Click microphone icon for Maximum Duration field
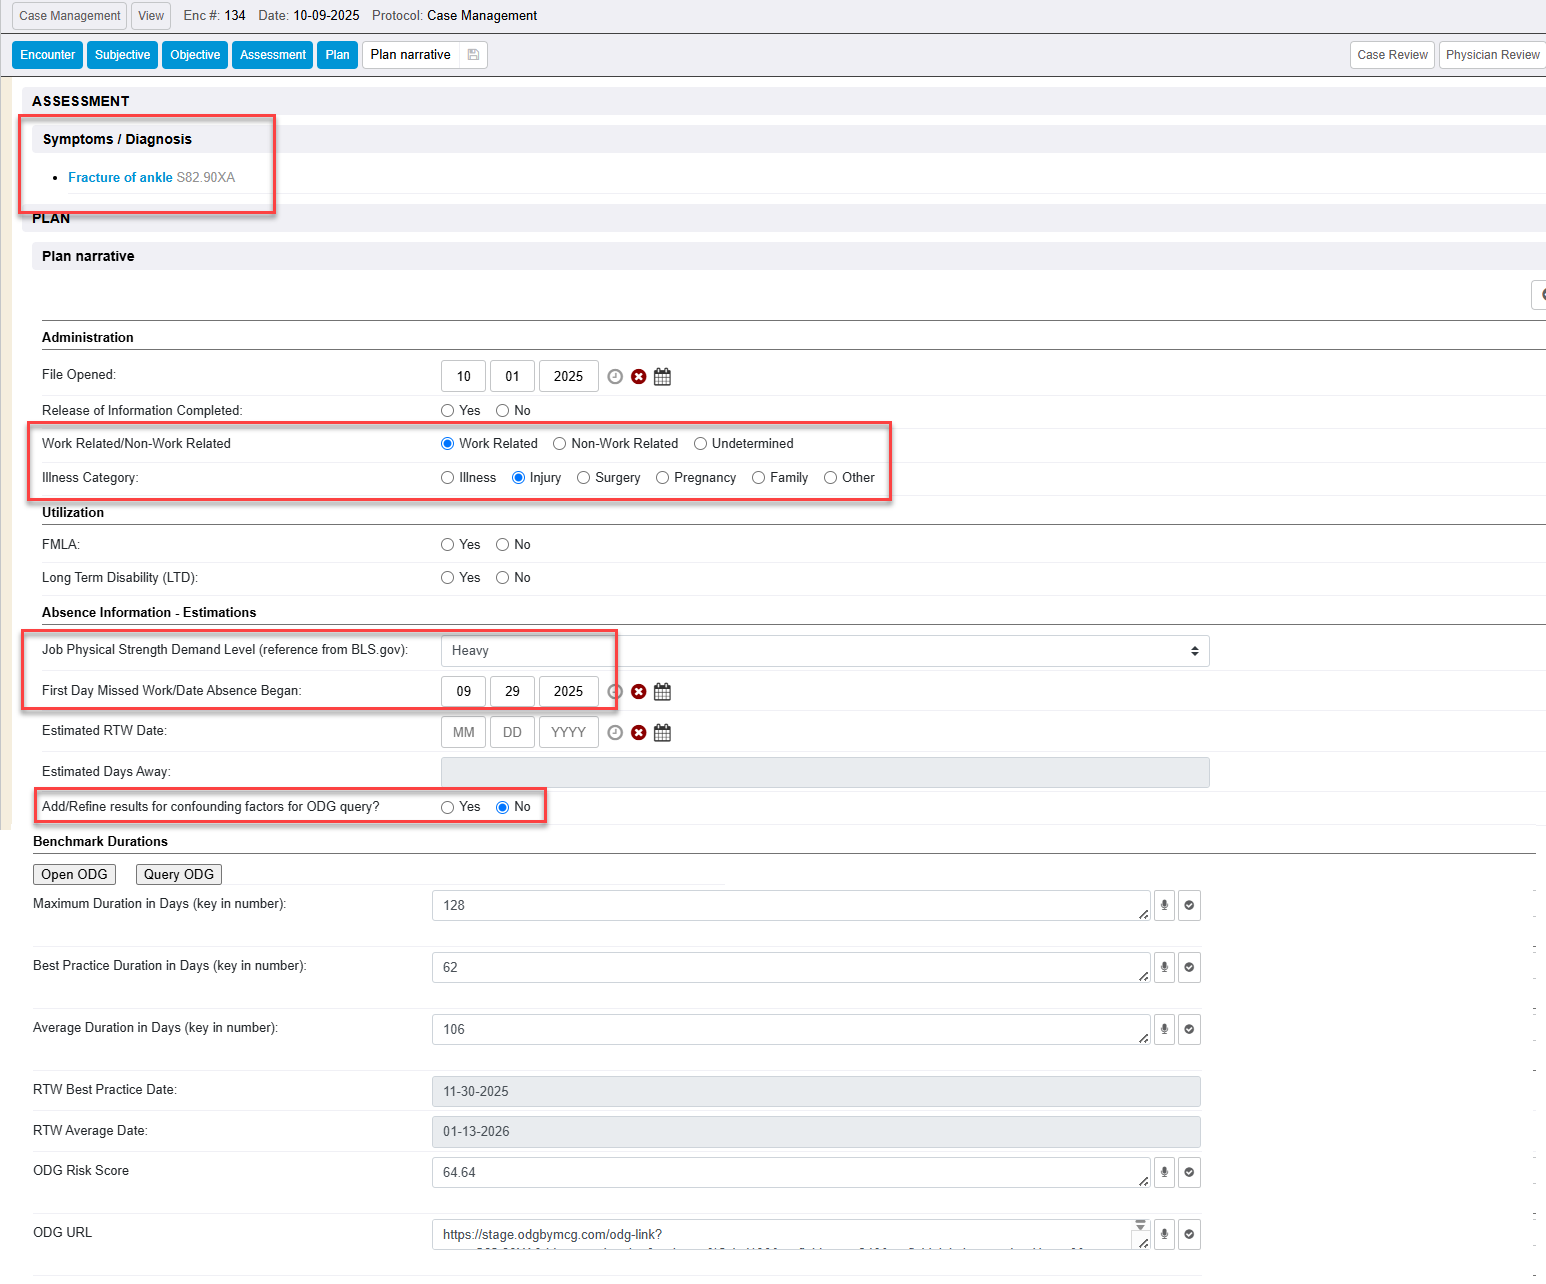 [1164, 906]
